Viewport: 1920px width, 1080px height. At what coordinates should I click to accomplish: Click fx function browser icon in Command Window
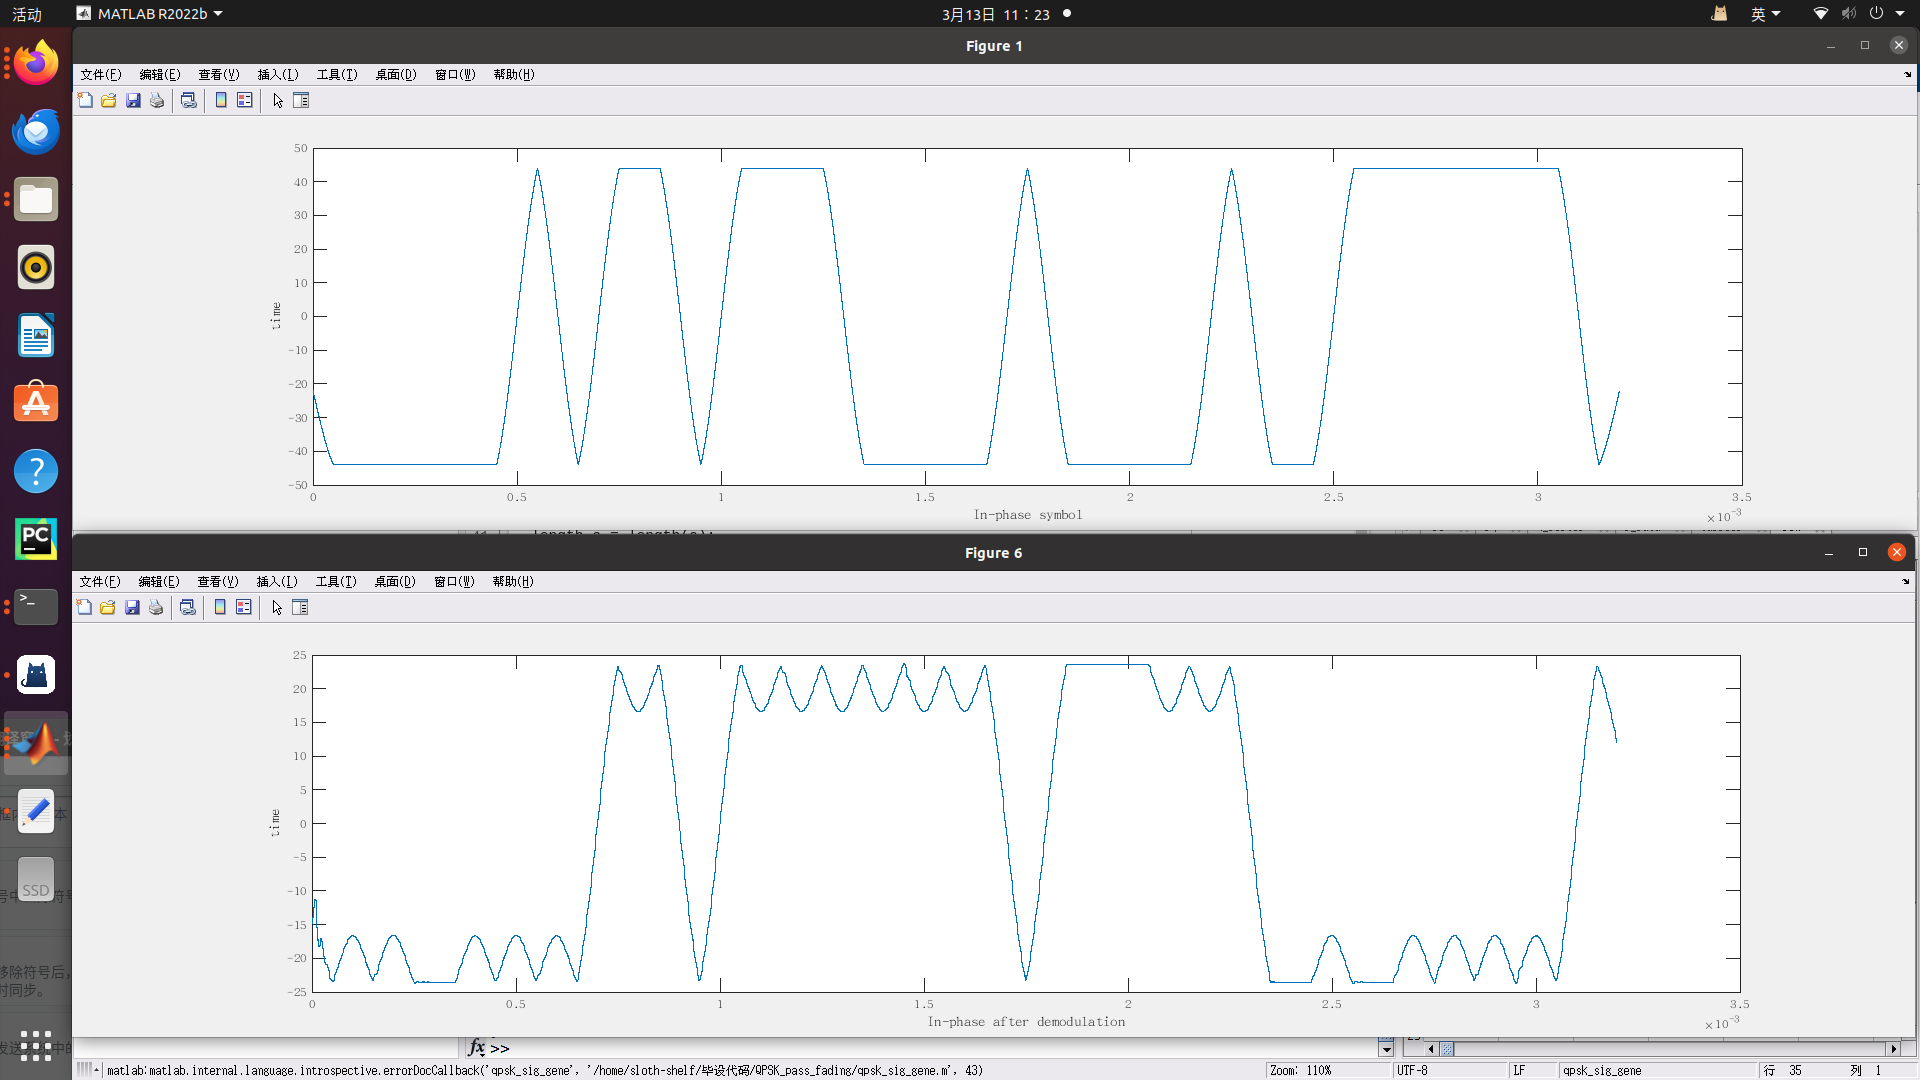tap(477, 1048)
